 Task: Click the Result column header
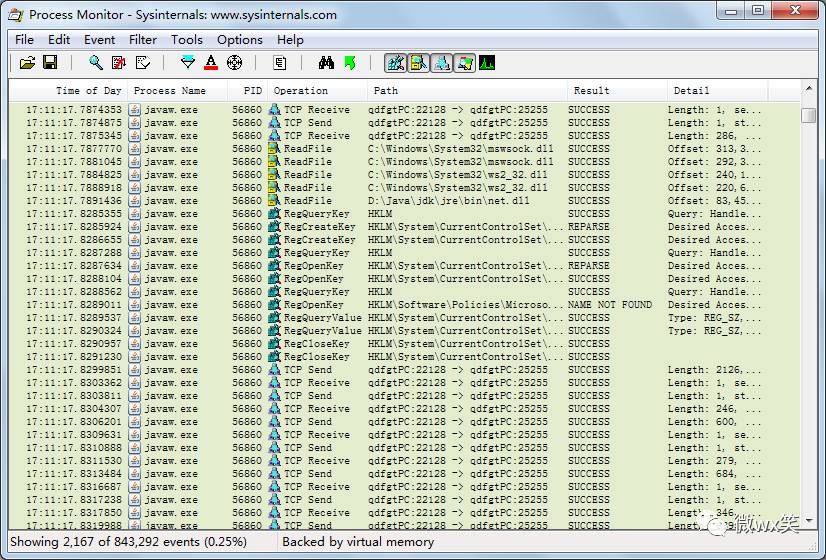pos(617,91)
